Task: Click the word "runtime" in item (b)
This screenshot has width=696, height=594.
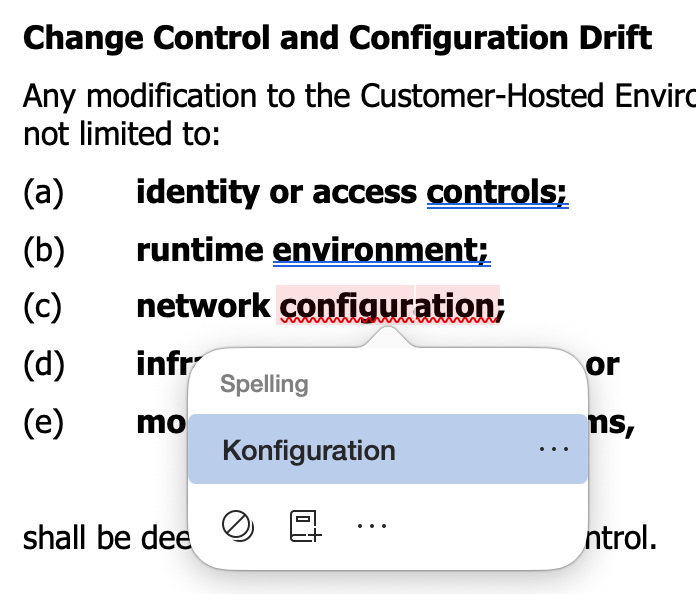Action: pyautogui.click(x=200, y=249)
